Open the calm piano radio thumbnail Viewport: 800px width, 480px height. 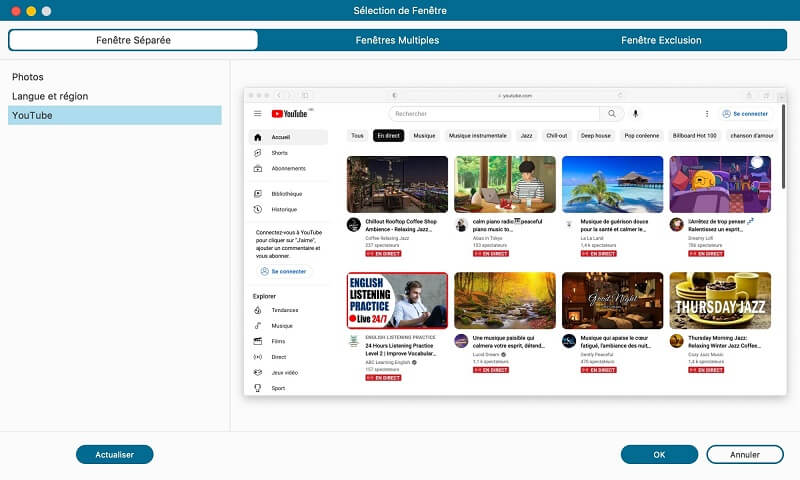pyautogui.click(x=505, y=184)
